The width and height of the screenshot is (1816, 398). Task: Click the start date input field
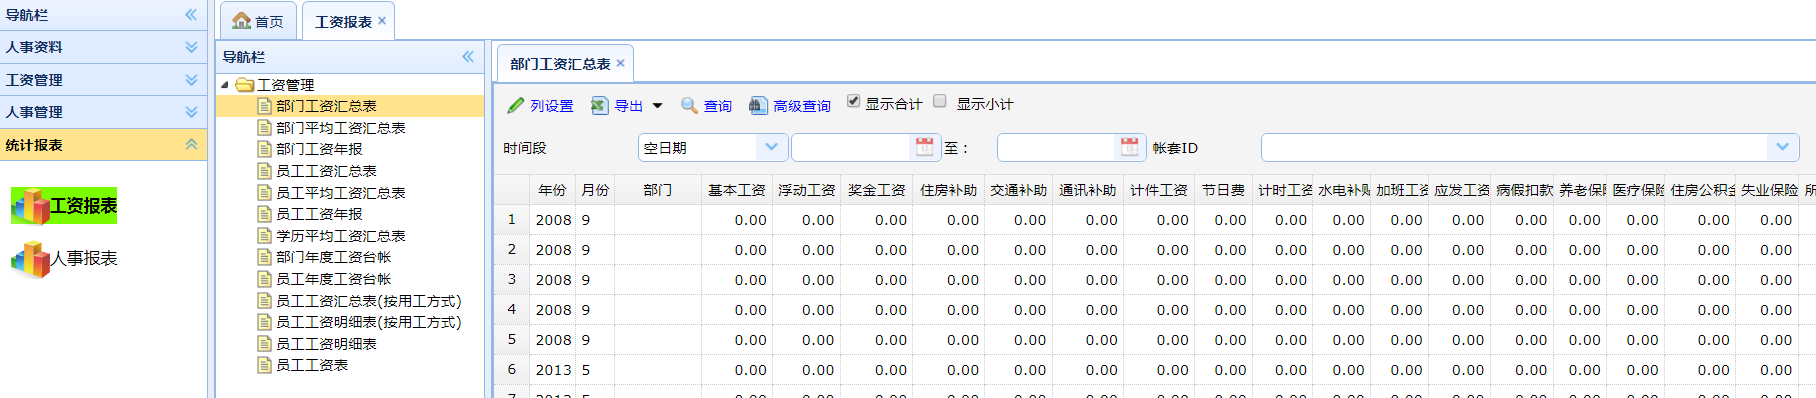(x=851, y=148)
